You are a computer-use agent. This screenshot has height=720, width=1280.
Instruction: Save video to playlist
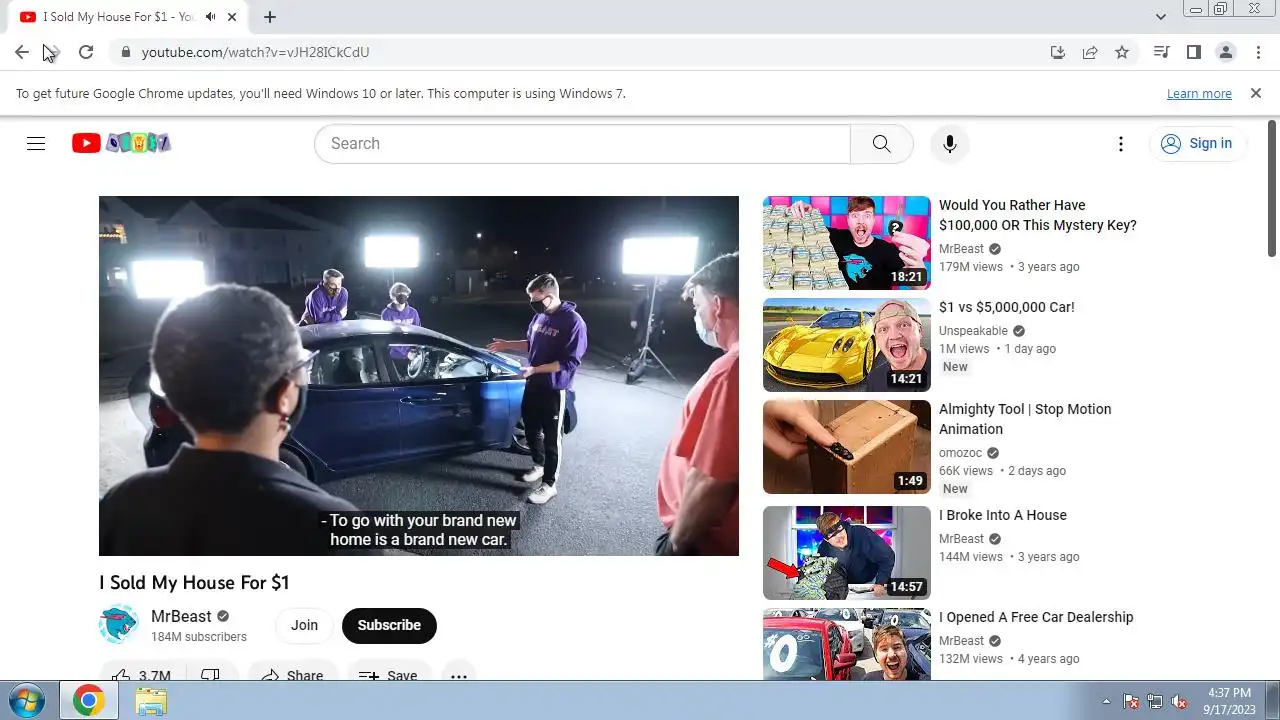[x=388, y=675]
